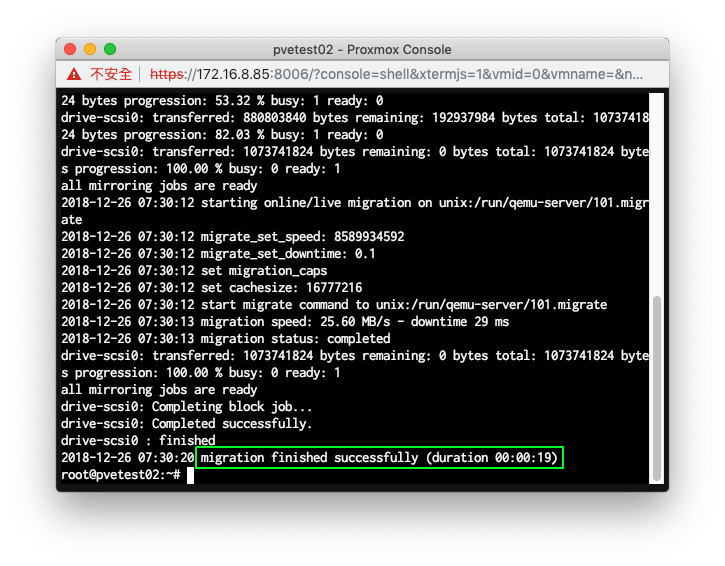The height and width of the screenshot is (566, 725).
Task: Click the green zoom window button
Action: (x=110, y=49)
